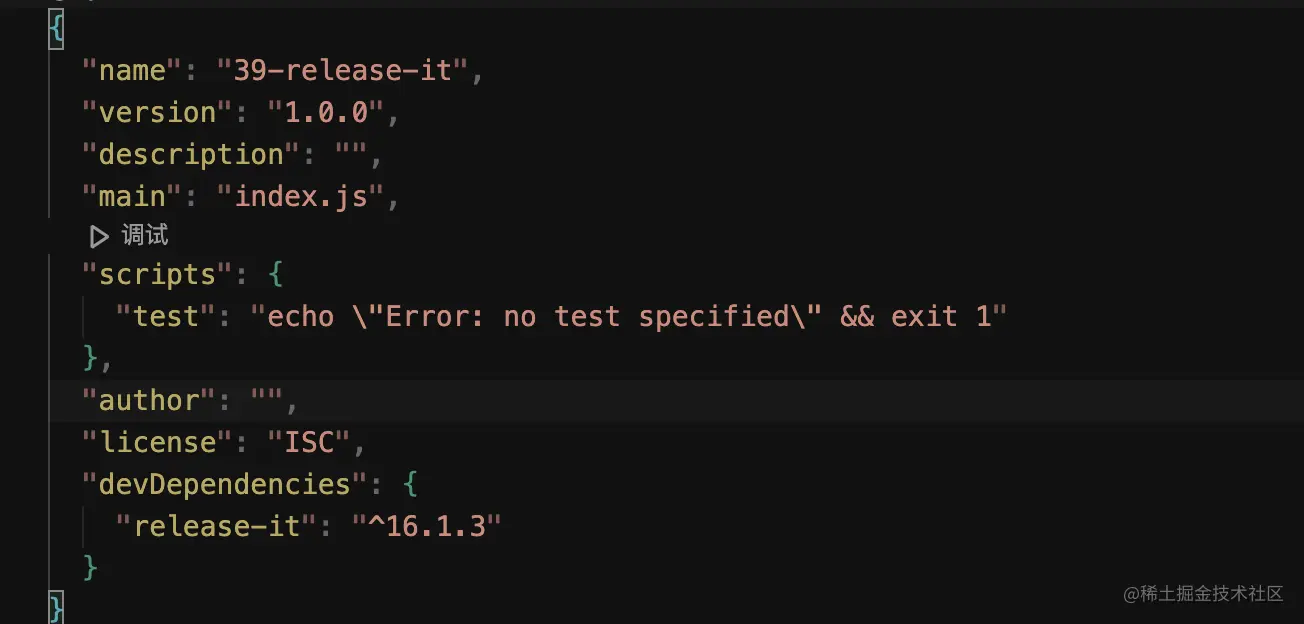The height and width of the screenshot is (624, 1304).
Task: Click the opening brace after "devDependencies"
Action: tap(410, 485)
